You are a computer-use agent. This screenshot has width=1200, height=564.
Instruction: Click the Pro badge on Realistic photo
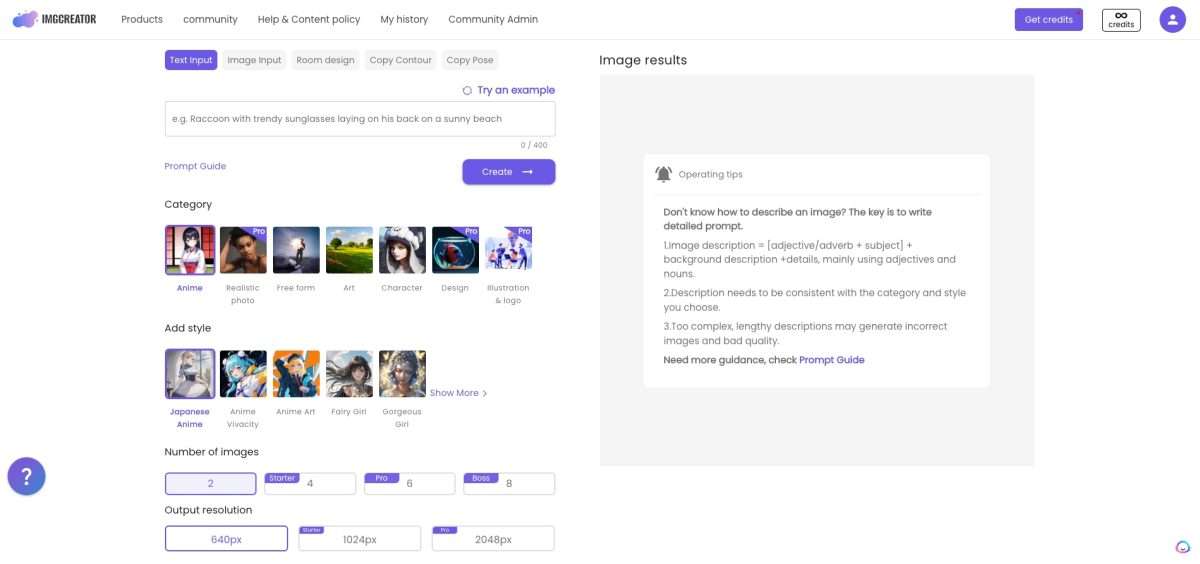click(258, 231)
